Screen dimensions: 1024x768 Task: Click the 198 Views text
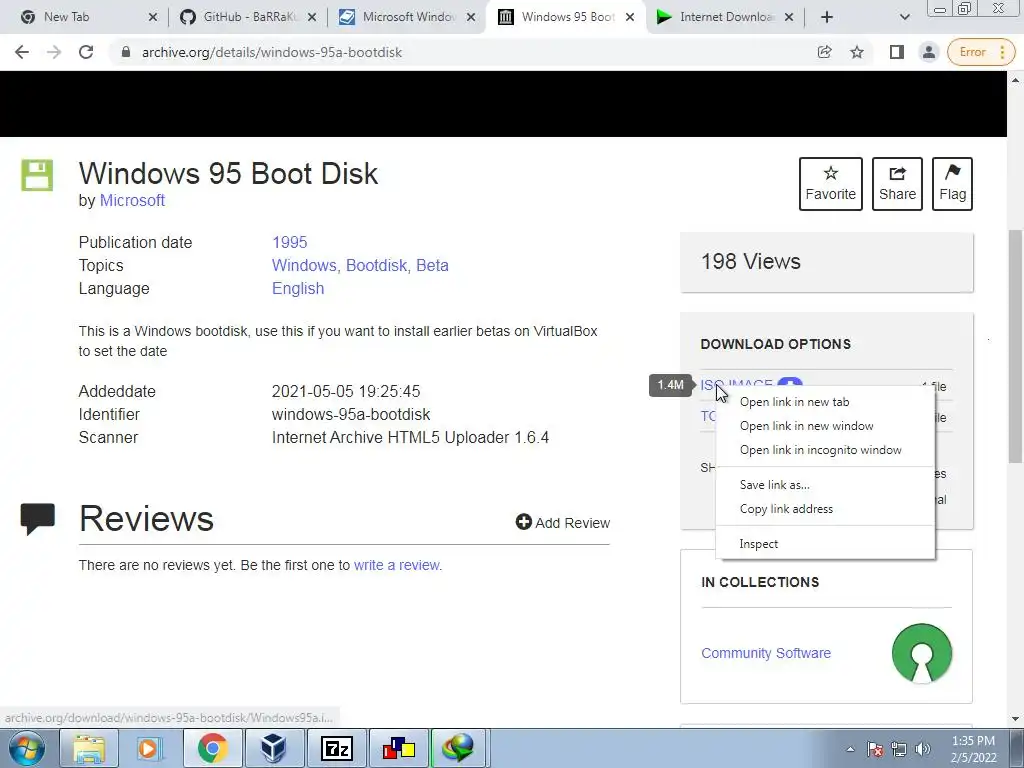point(750,262)
